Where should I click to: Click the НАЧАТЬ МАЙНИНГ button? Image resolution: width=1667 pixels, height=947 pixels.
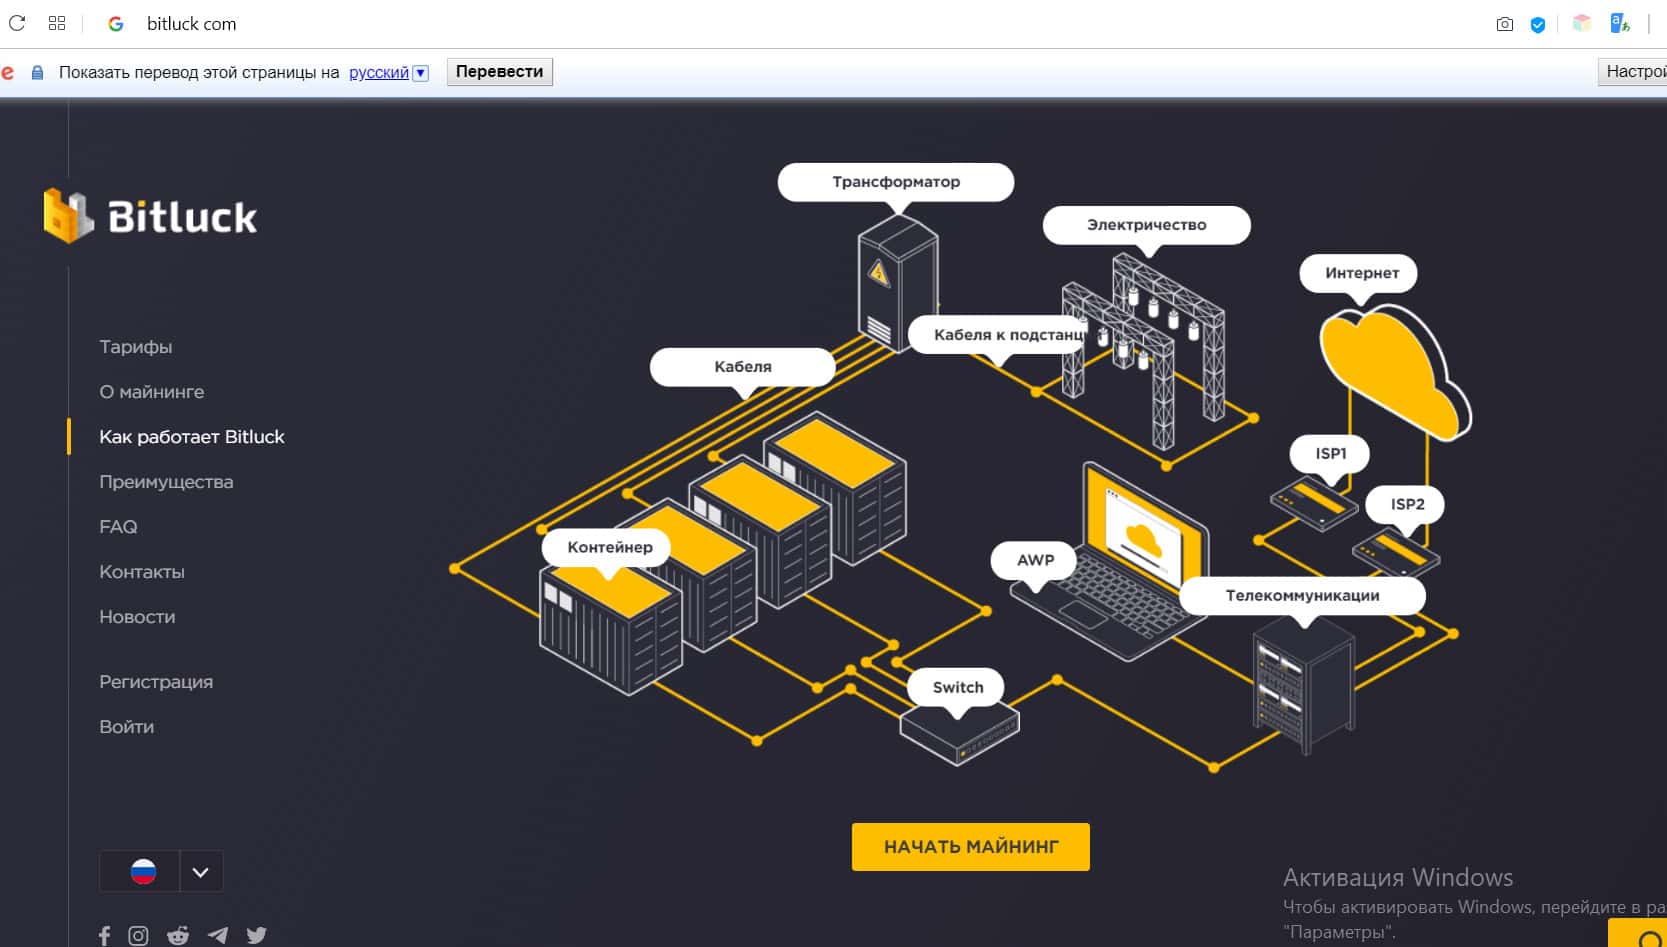[x=970, y=847]
